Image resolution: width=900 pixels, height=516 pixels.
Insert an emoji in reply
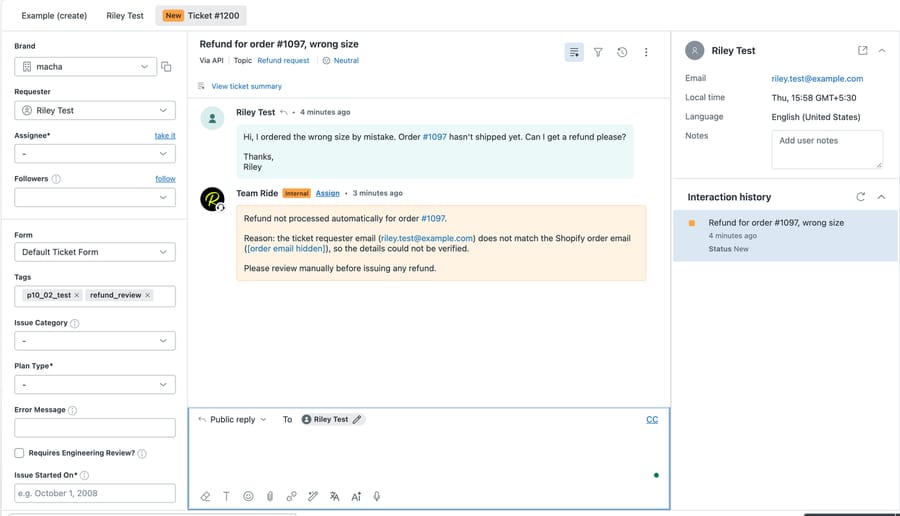[248, 496]
